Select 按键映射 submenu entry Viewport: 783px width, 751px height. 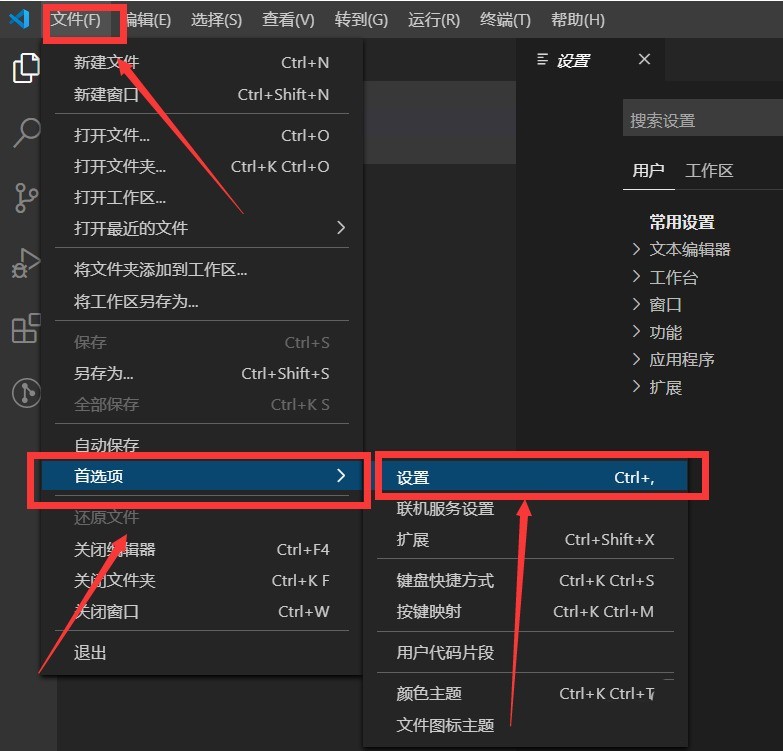(x=525, y=612)
